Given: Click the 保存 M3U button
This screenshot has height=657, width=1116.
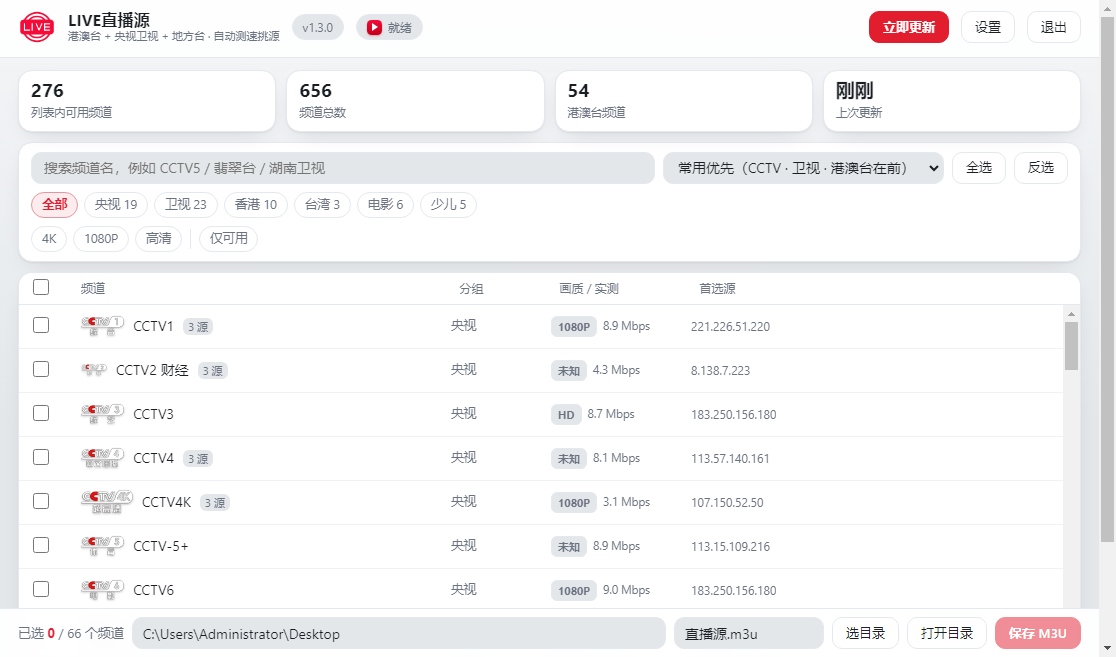Looking at the screenshot, I should 1038,634.
